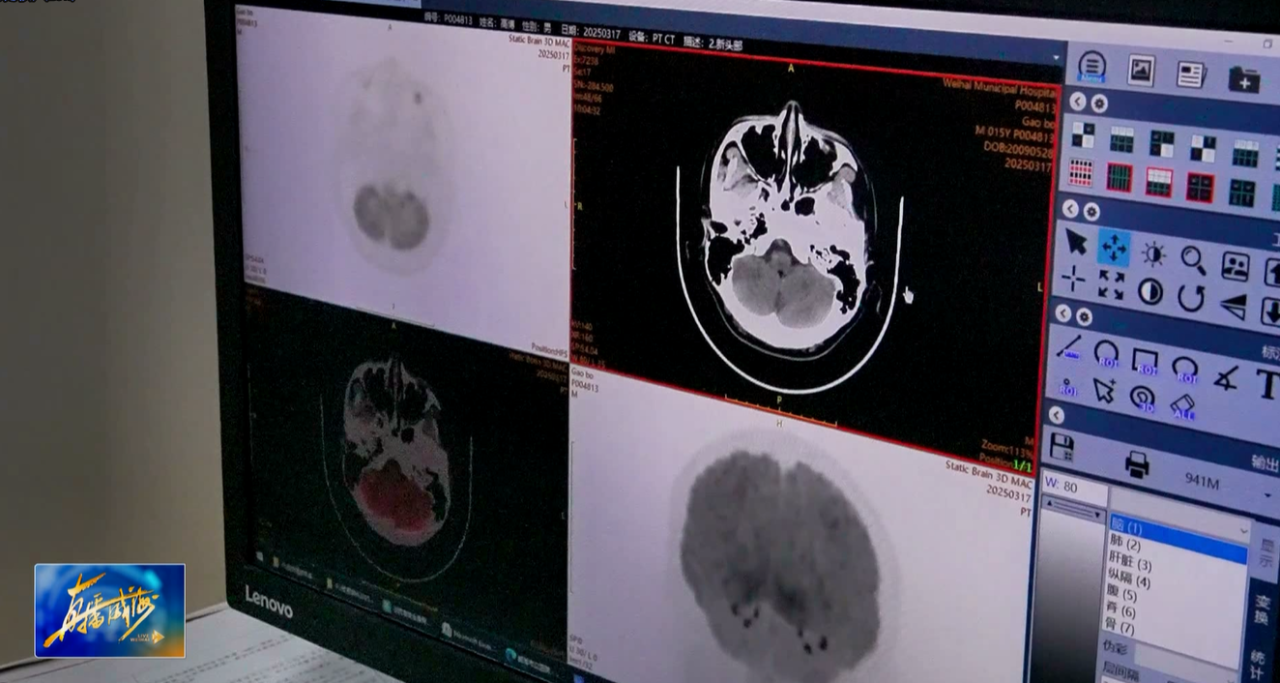Click the flip mirror triangle icon
Viewport: 1280px width, 683px height.
point(1234,306)
